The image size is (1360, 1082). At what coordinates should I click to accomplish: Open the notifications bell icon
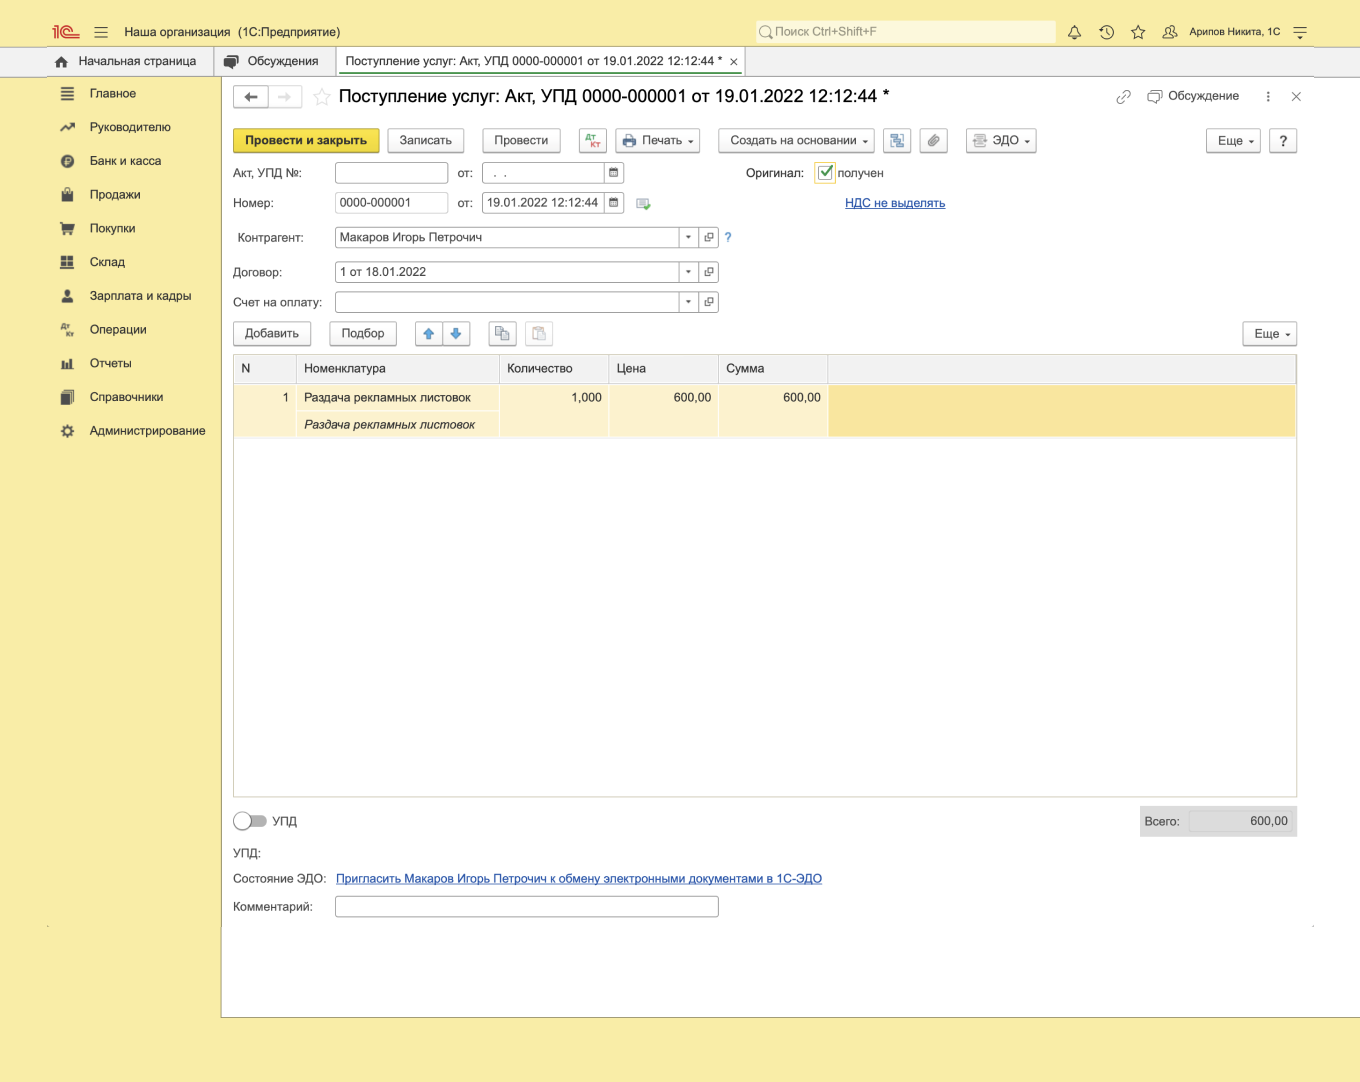1074,32
